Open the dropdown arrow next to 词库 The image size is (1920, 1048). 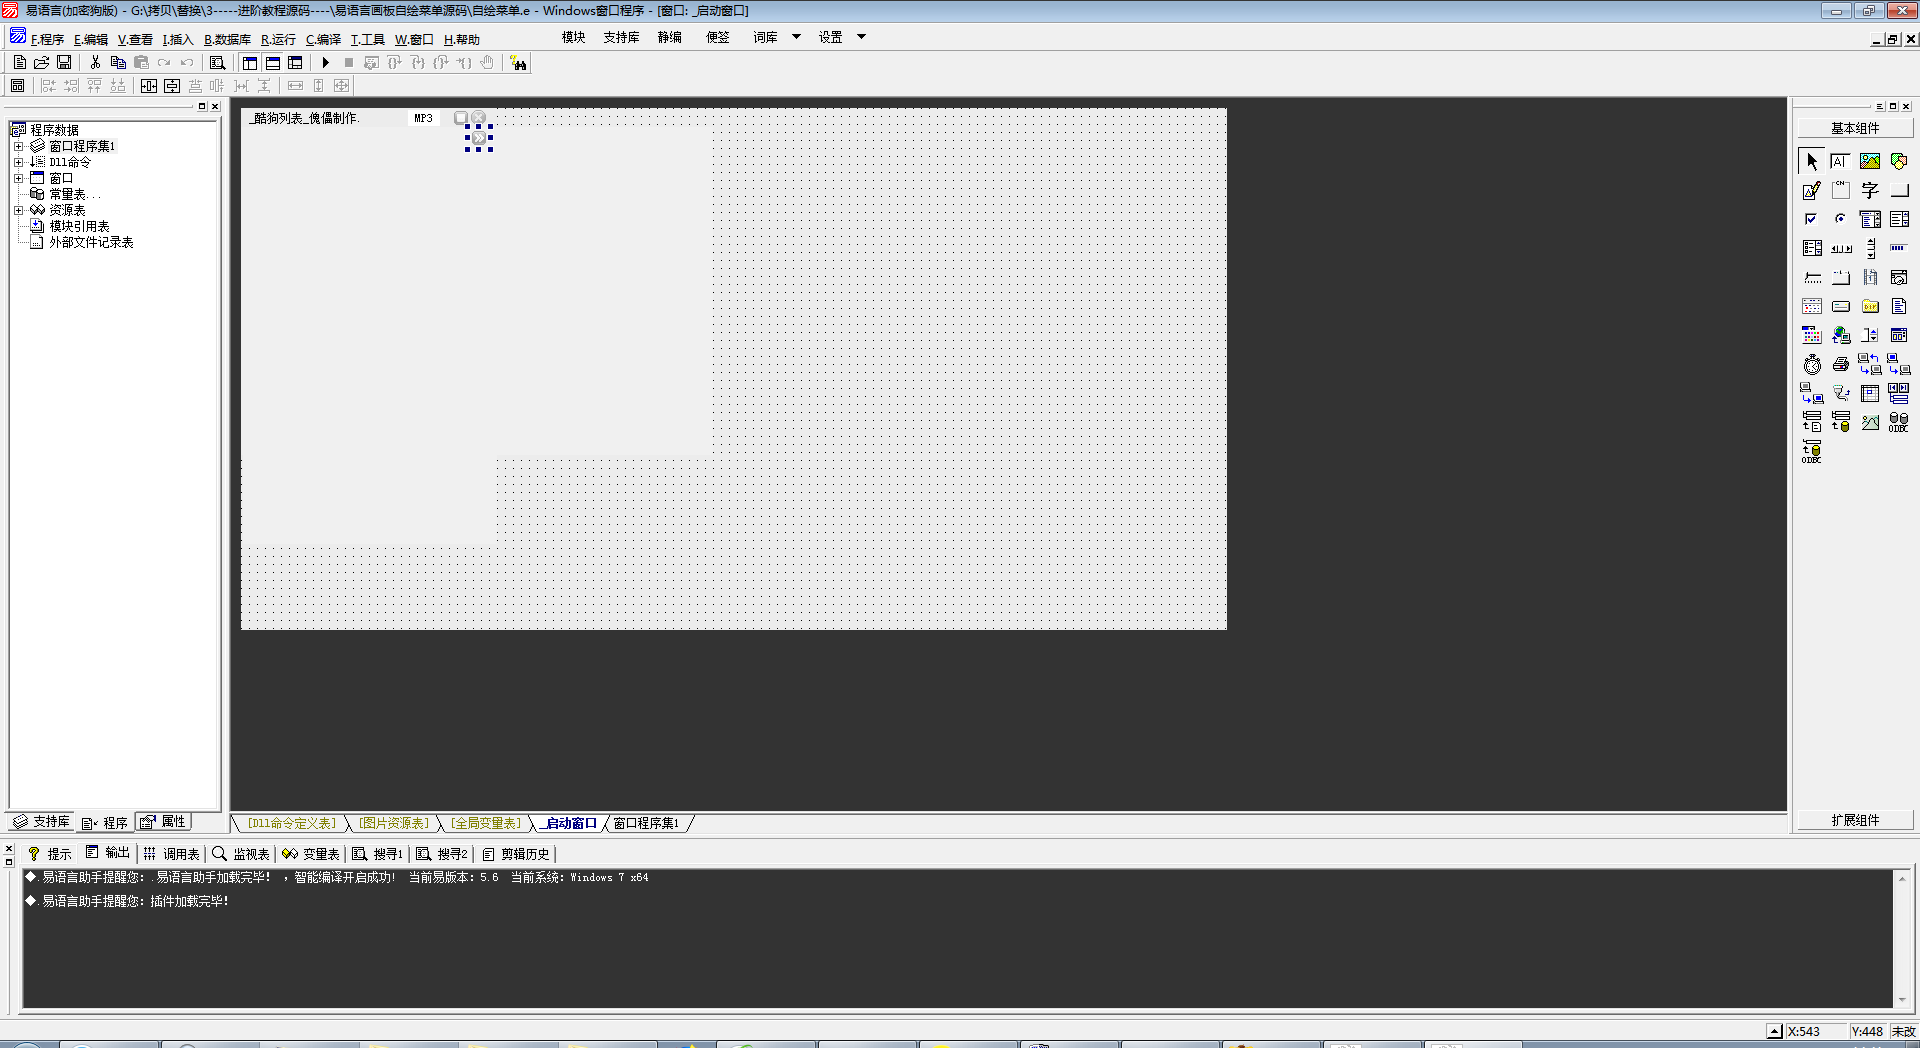coord(796,37)
